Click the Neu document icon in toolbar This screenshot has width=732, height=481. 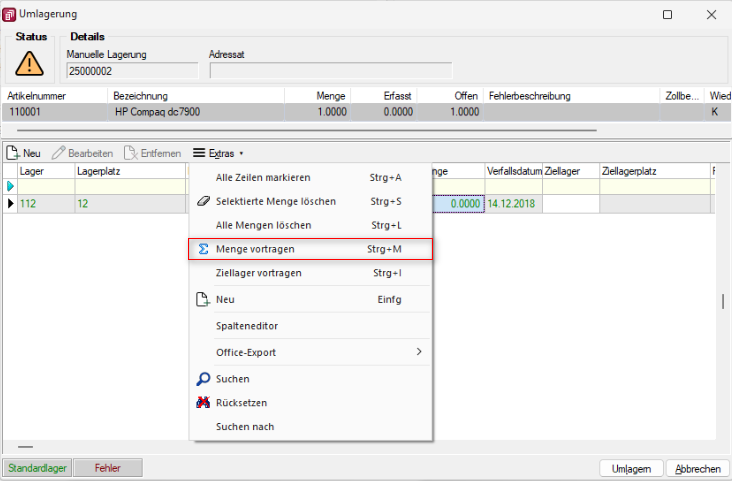13,153
